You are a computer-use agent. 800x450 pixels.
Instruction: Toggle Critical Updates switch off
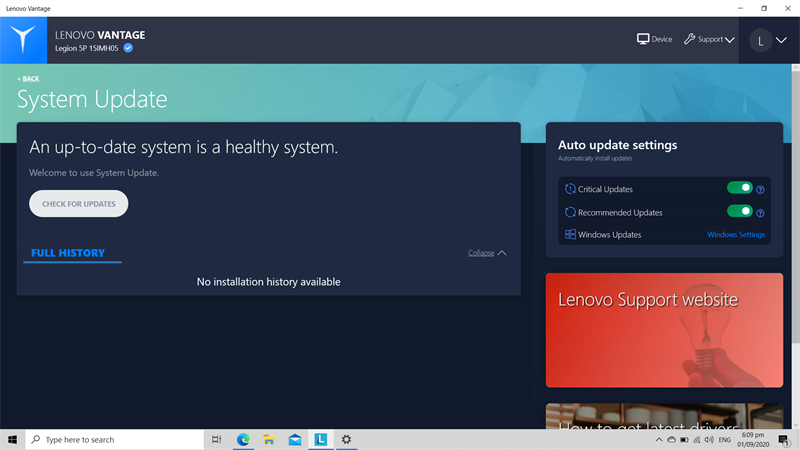(739, 188)
